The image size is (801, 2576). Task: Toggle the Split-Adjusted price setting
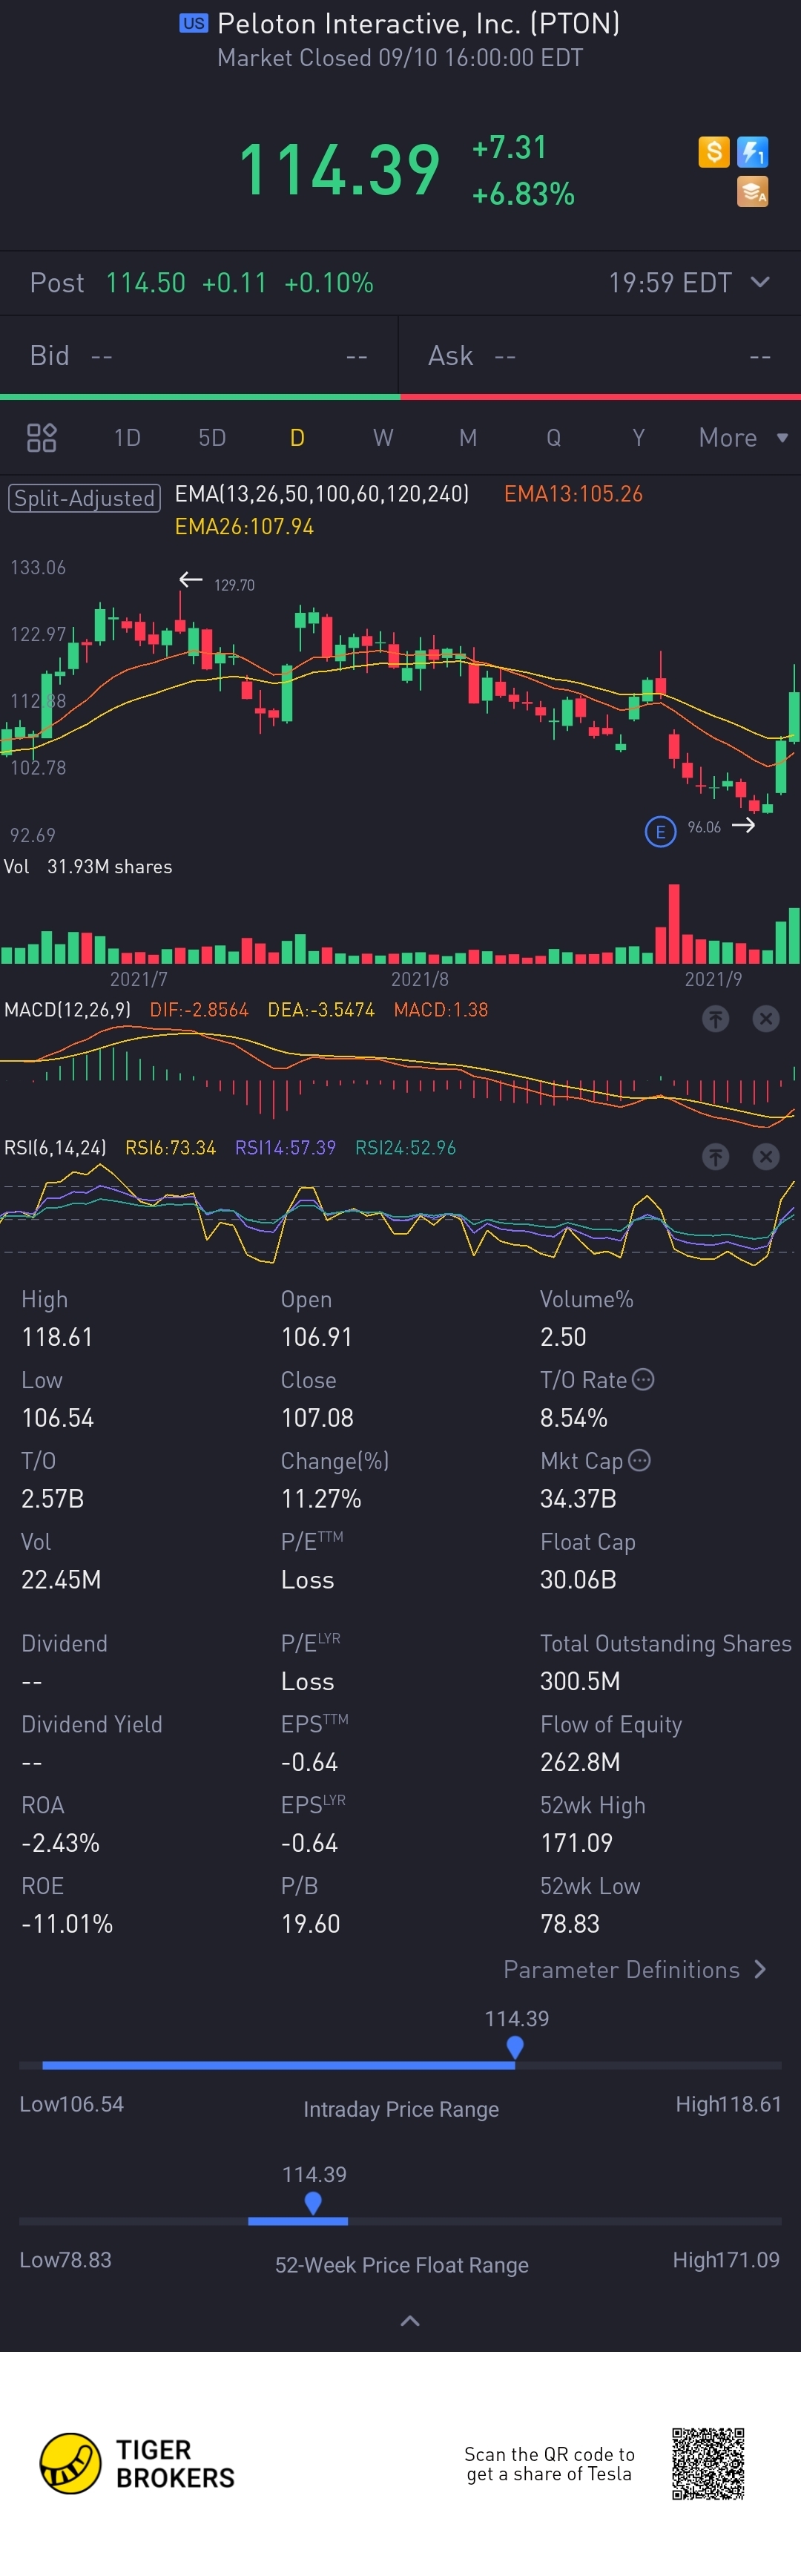(84, 498)
